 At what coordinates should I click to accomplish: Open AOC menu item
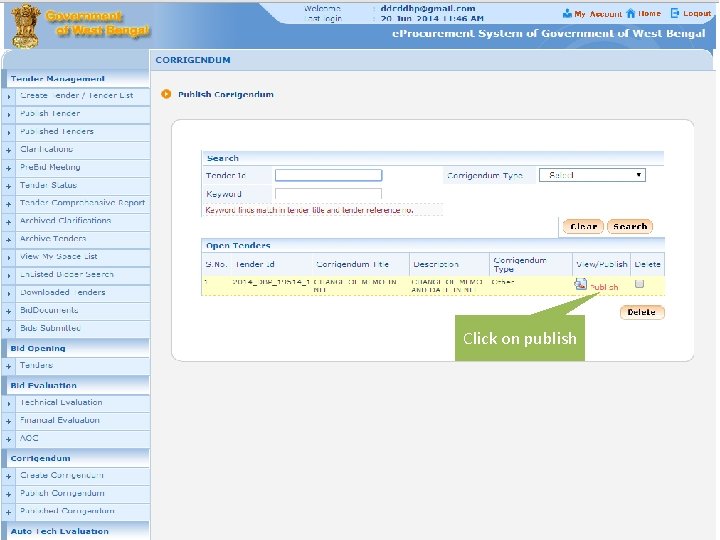[x=29, y=438]
